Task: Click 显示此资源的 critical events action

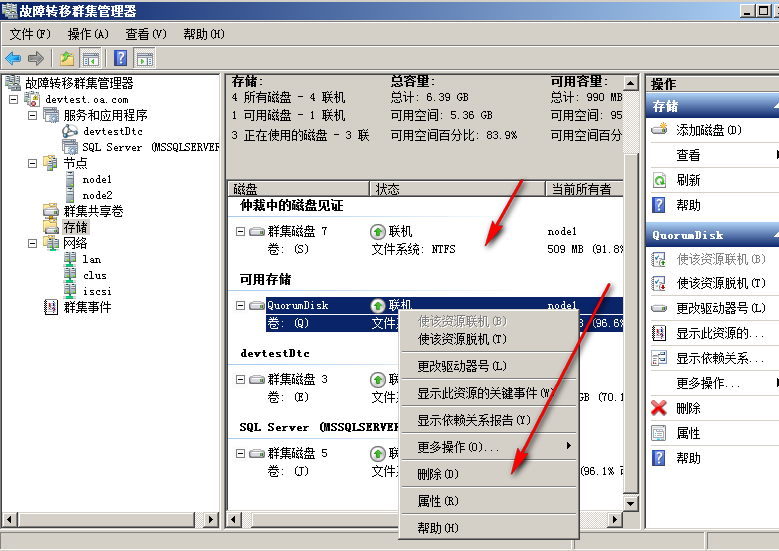Action: coord(720,333)
